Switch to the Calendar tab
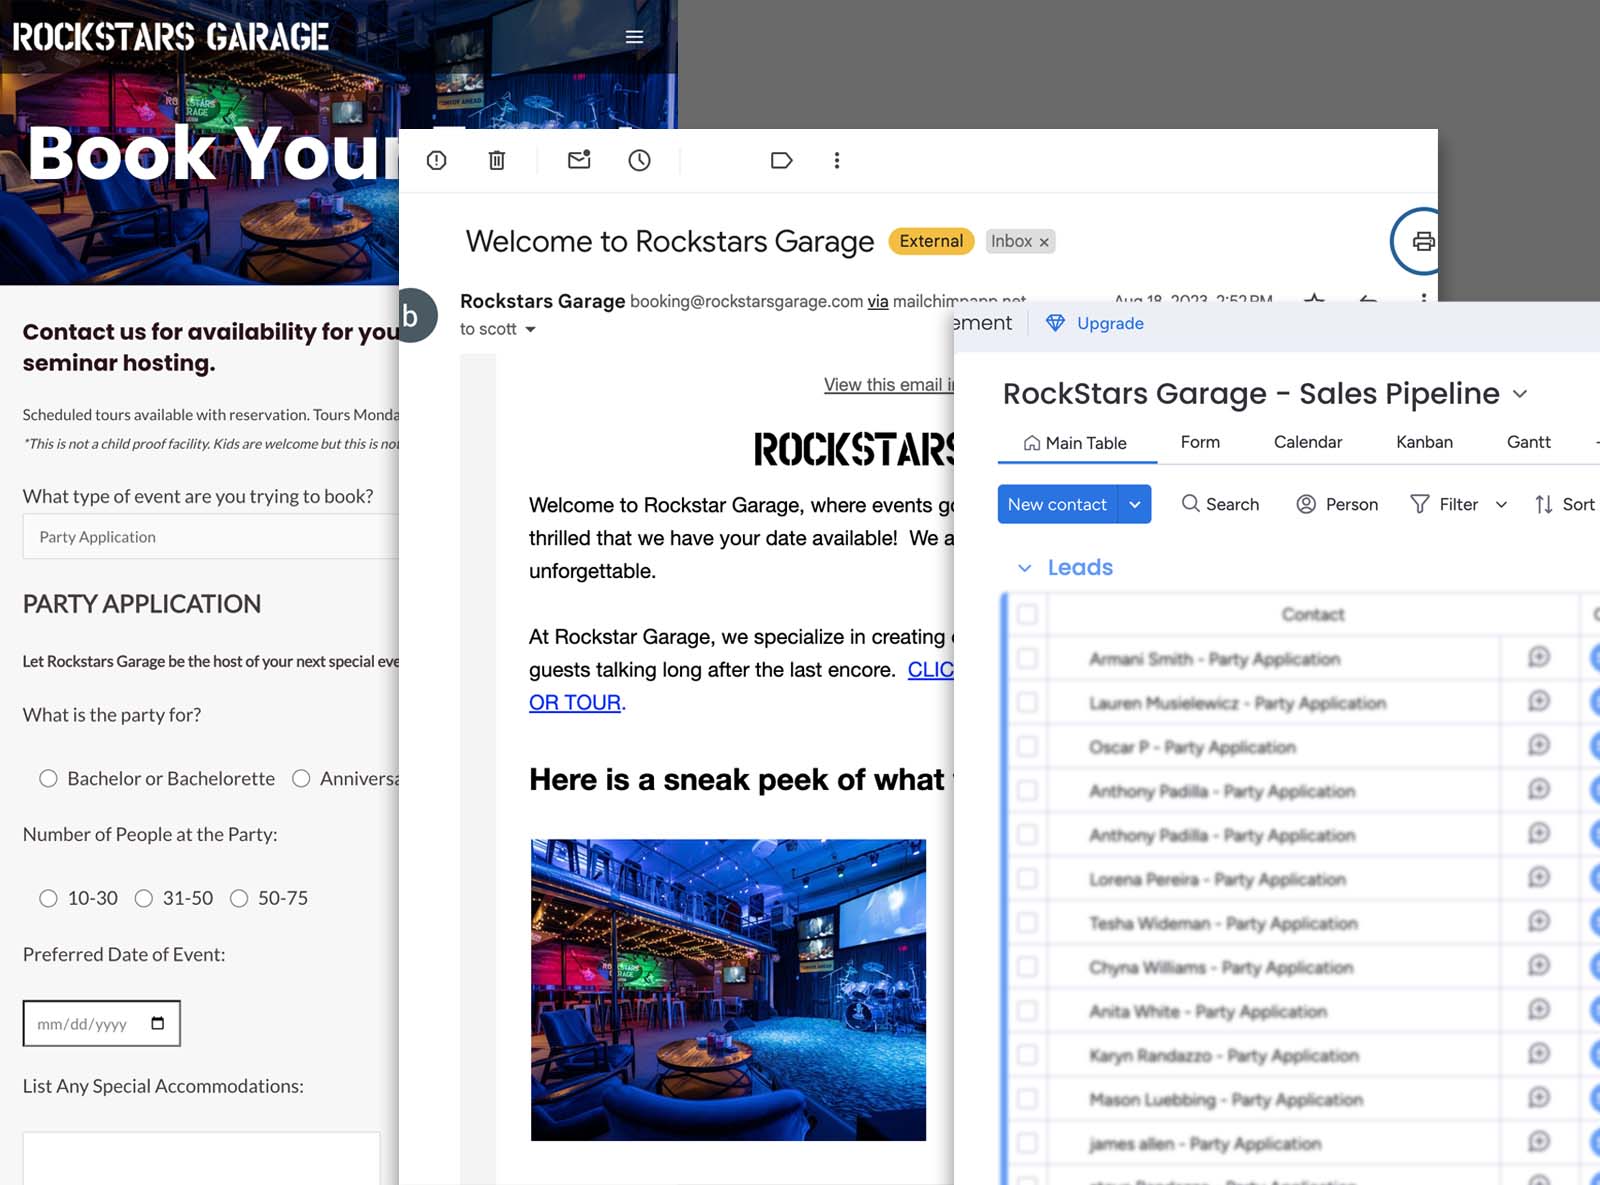The width and height of the screenshot is (1600, 1185). tap(1307, 442)
